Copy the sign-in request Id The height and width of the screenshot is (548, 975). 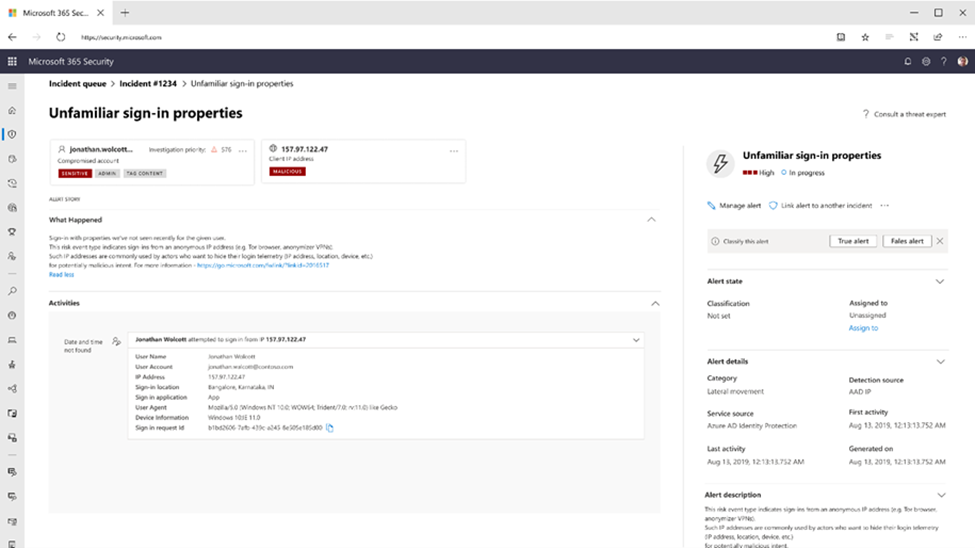point(330,428)
